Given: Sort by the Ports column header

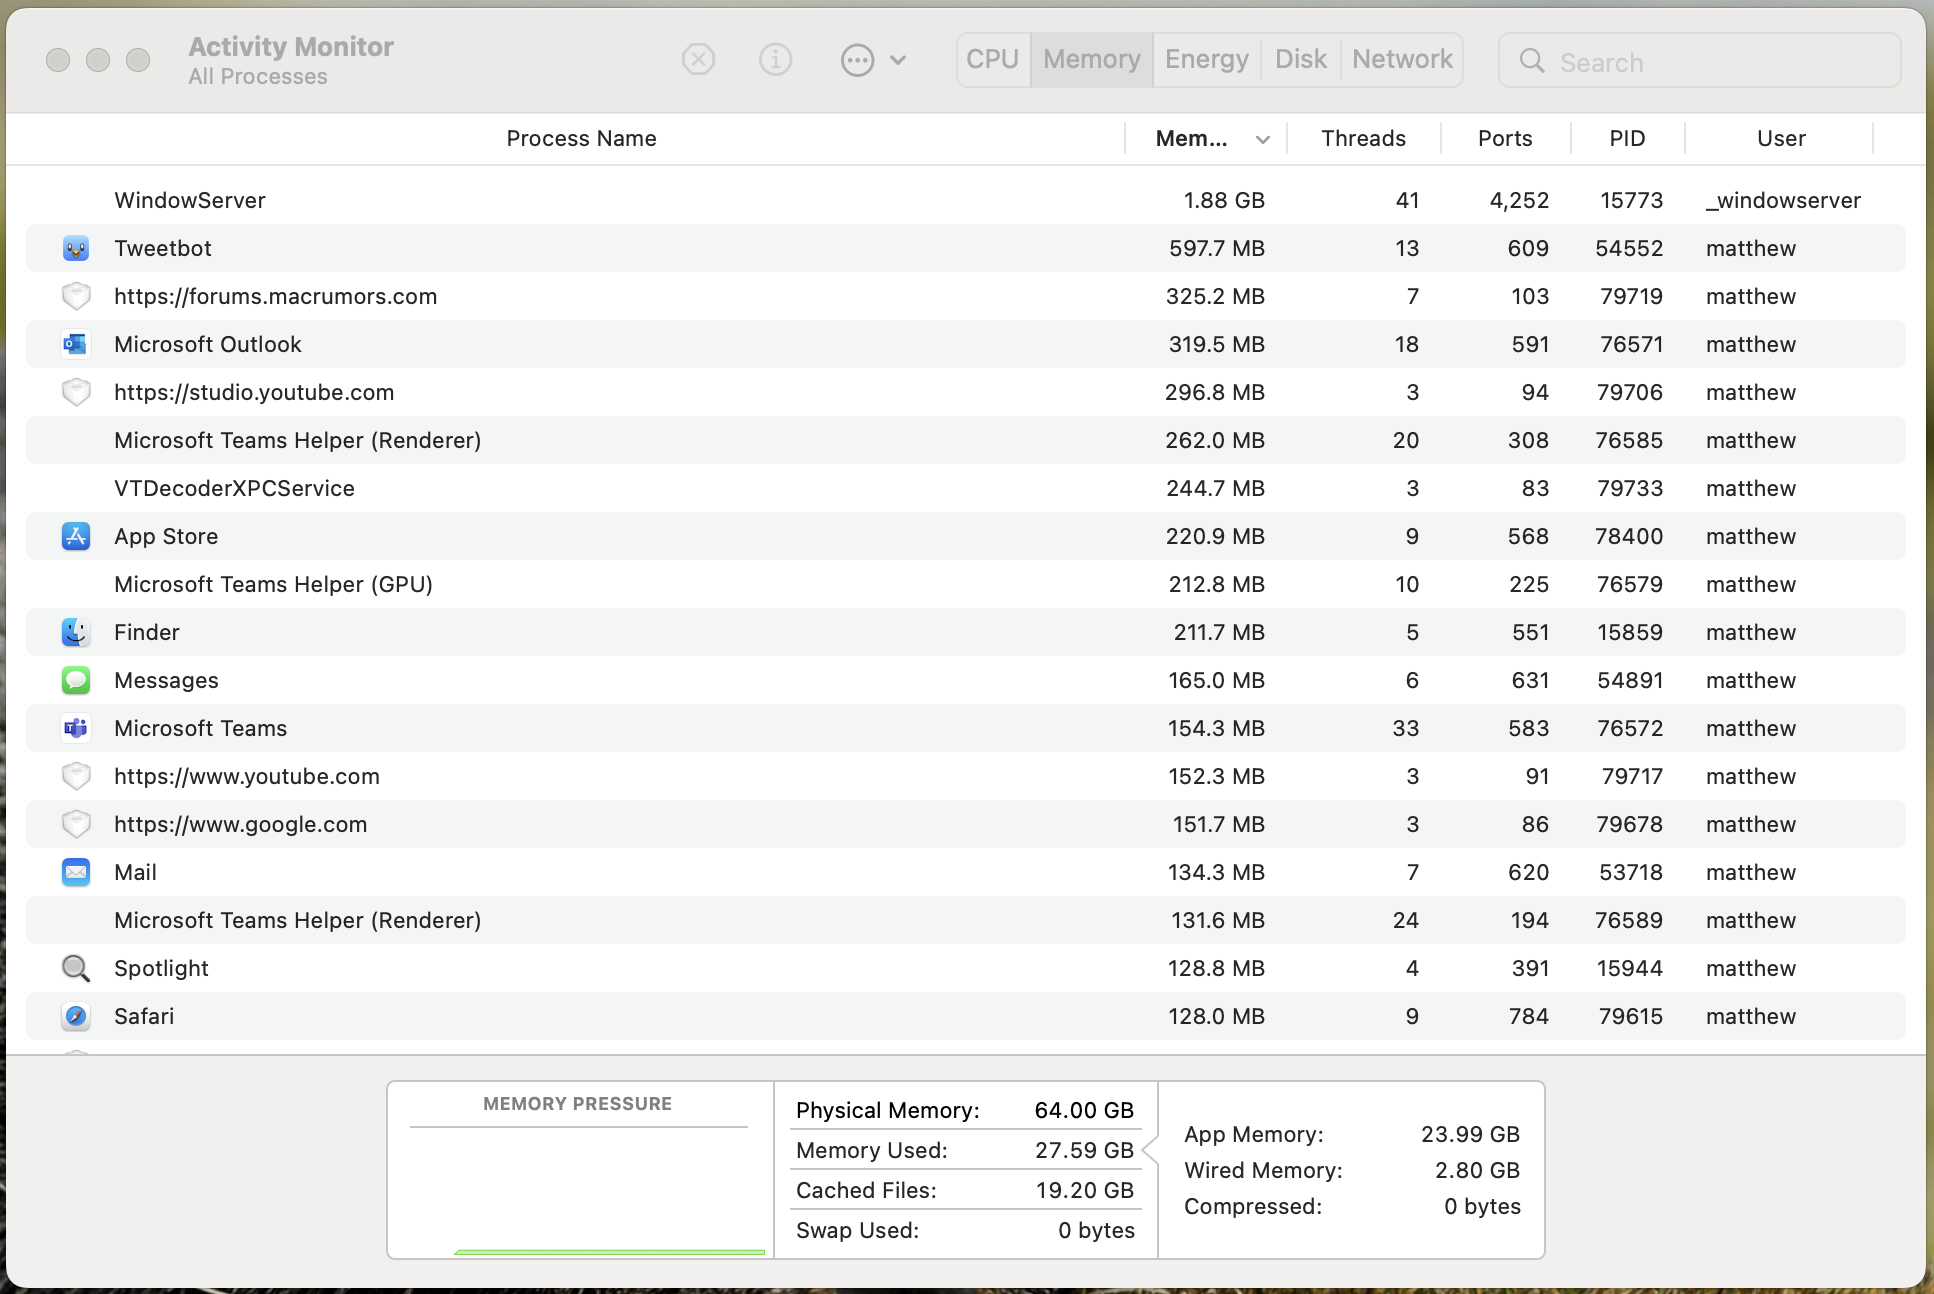Looking at the screenshot, I should click(1505, 139).
